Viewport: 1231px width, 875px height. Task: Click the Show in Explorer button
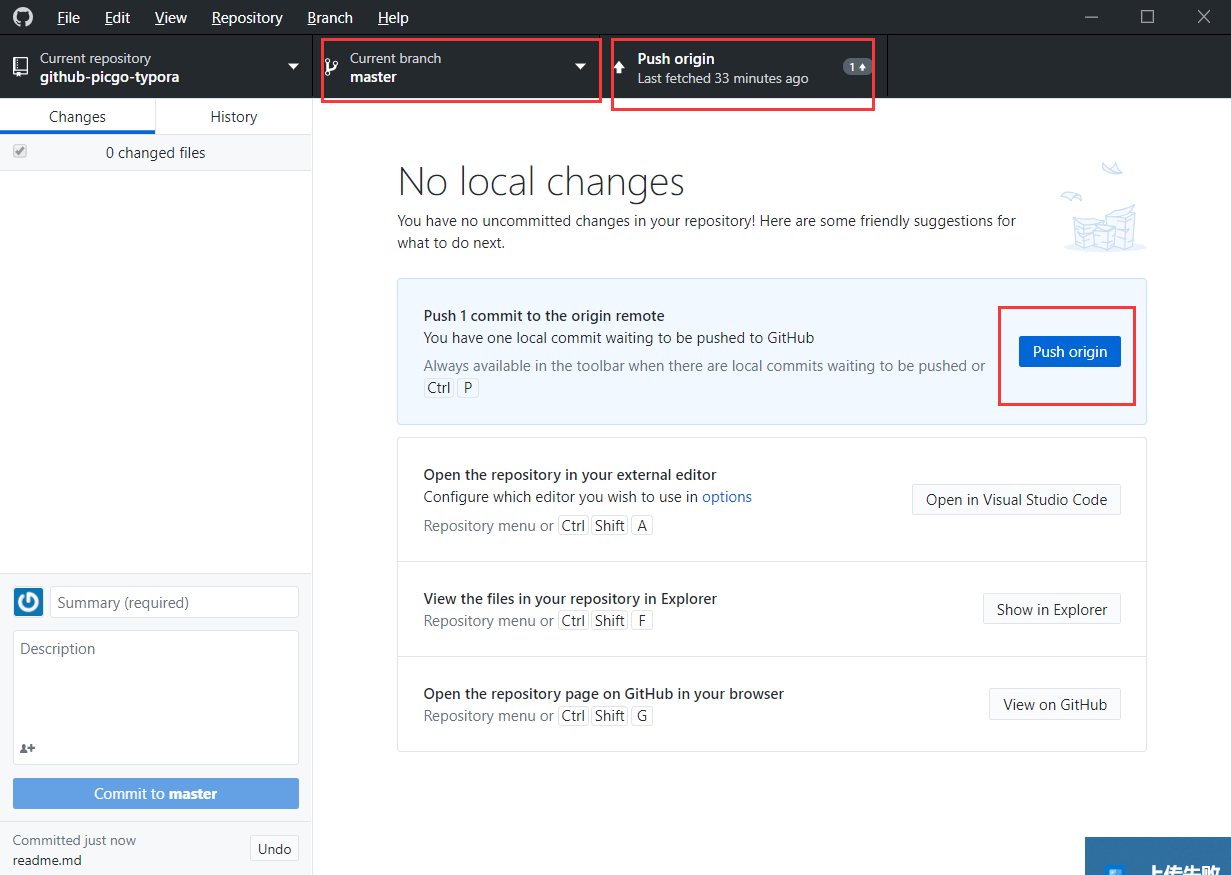[x=1052, y=609]
